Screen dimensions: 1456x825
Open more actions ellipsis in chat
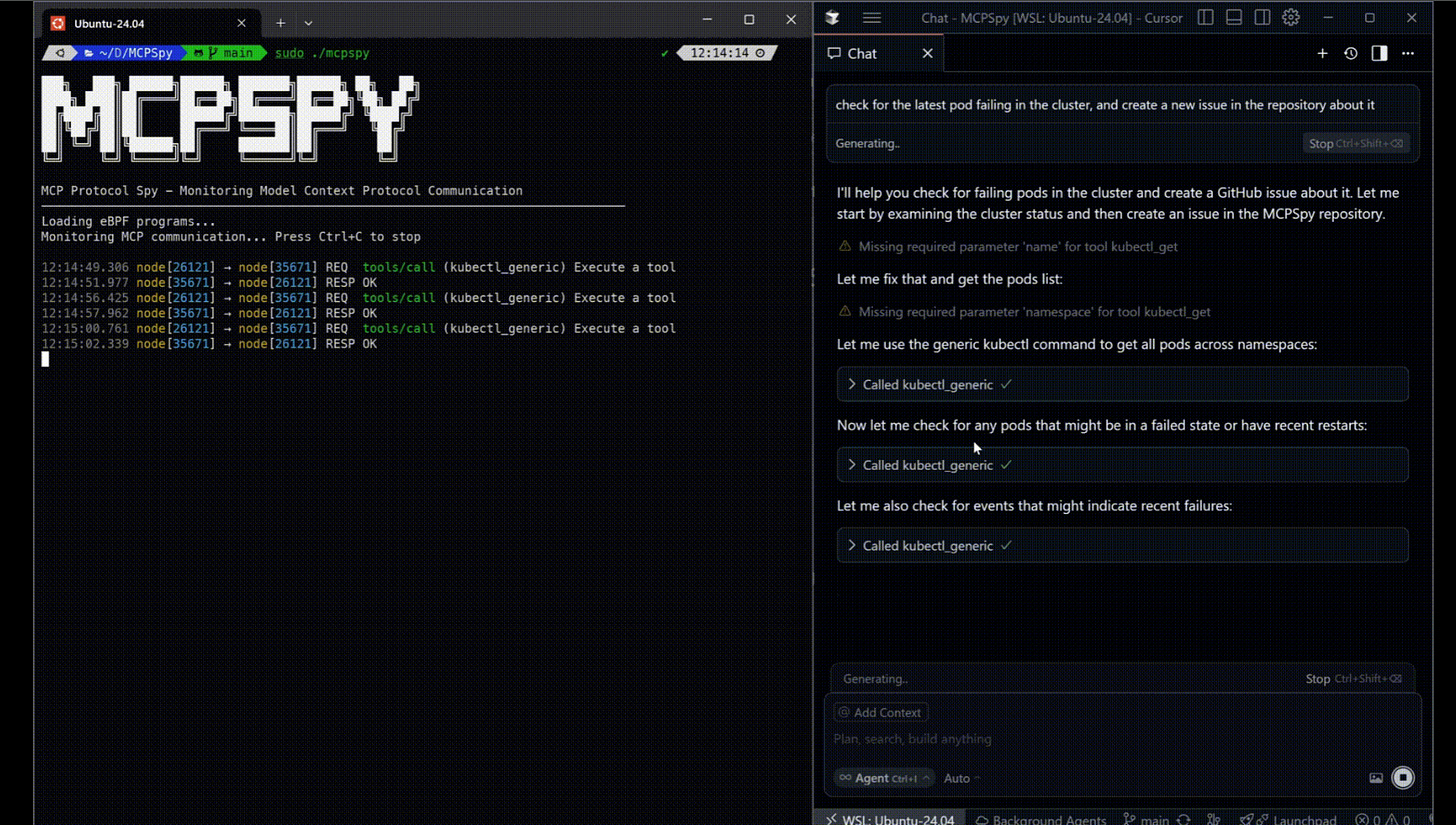click(1408, 54)
